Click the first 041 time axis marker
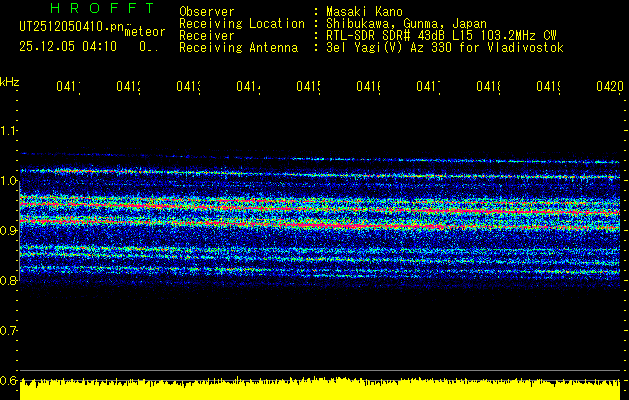629x400 pixels. 68,87
